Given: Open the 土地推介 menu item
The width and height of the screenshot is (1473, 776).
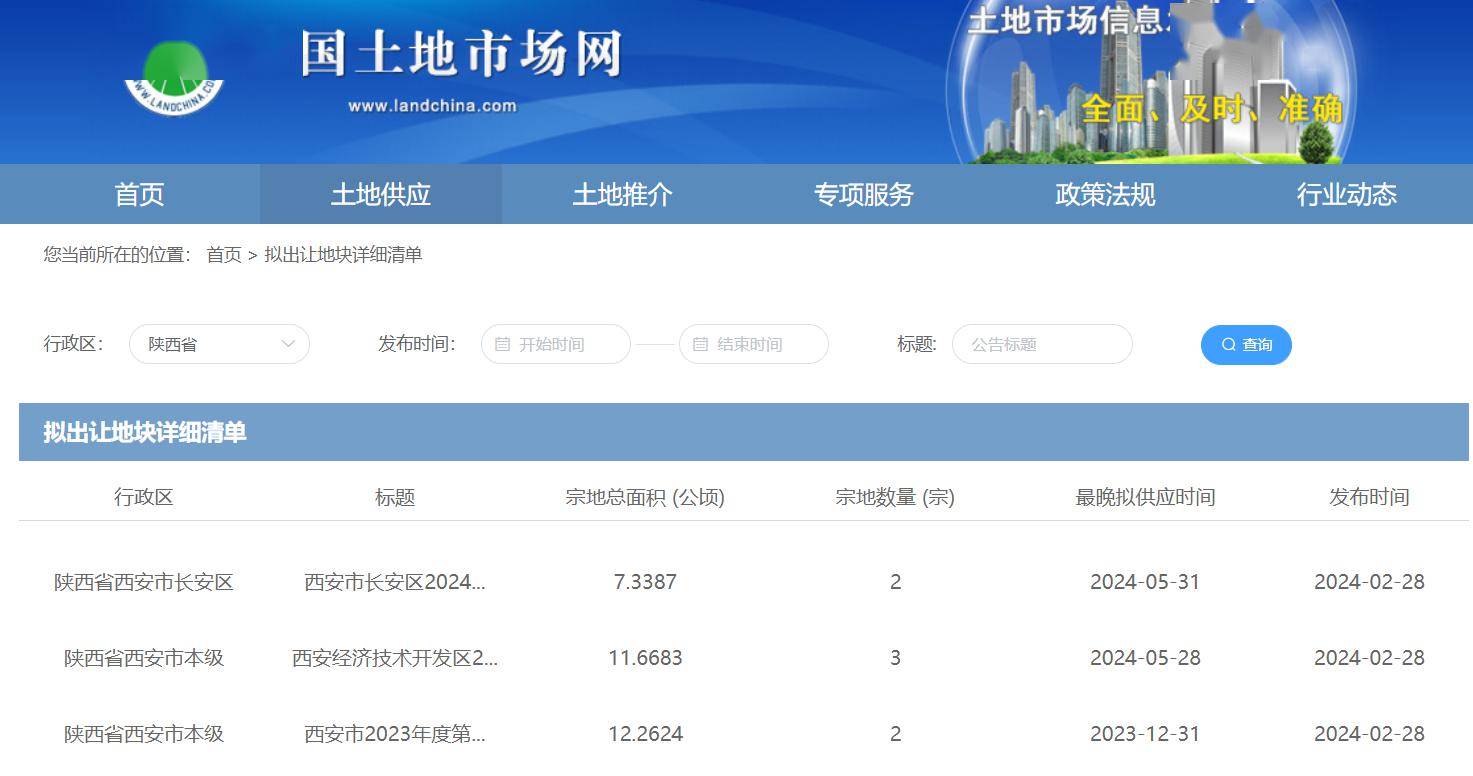Looking at the screenshot, I should [x=621, y=194].
